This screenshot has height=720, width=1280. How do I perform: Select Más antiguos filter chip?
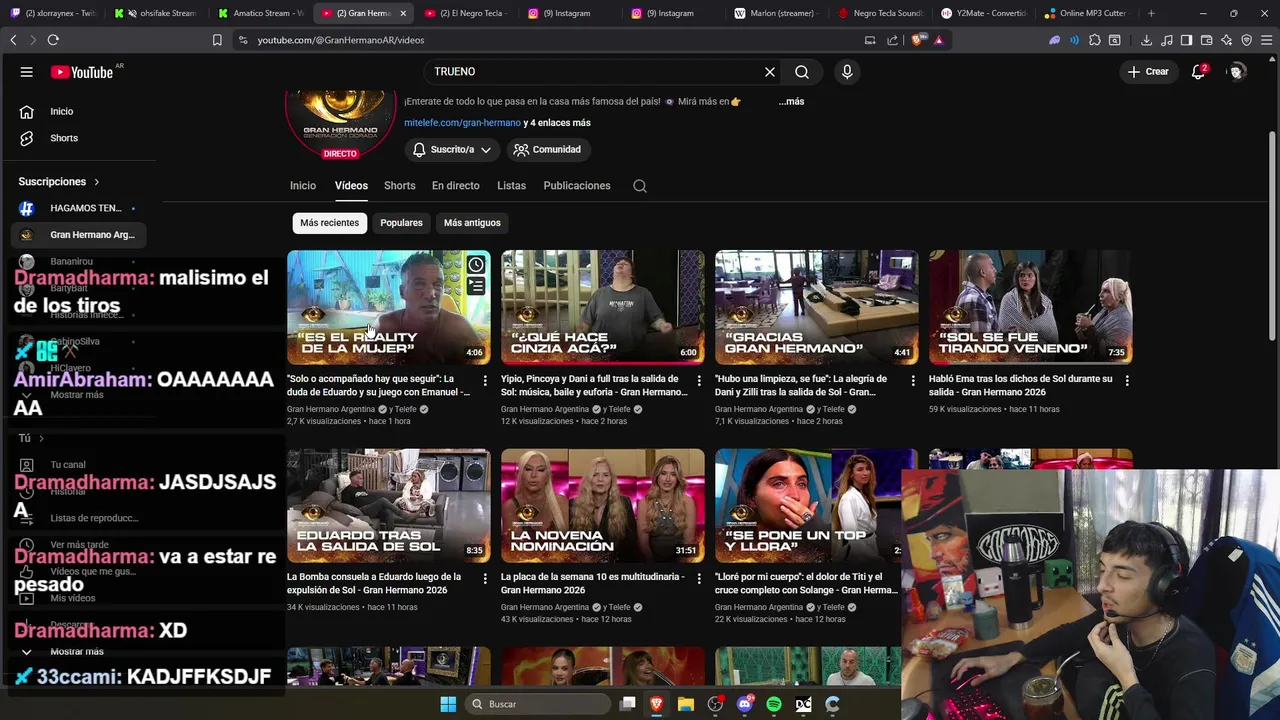[472, 223]
